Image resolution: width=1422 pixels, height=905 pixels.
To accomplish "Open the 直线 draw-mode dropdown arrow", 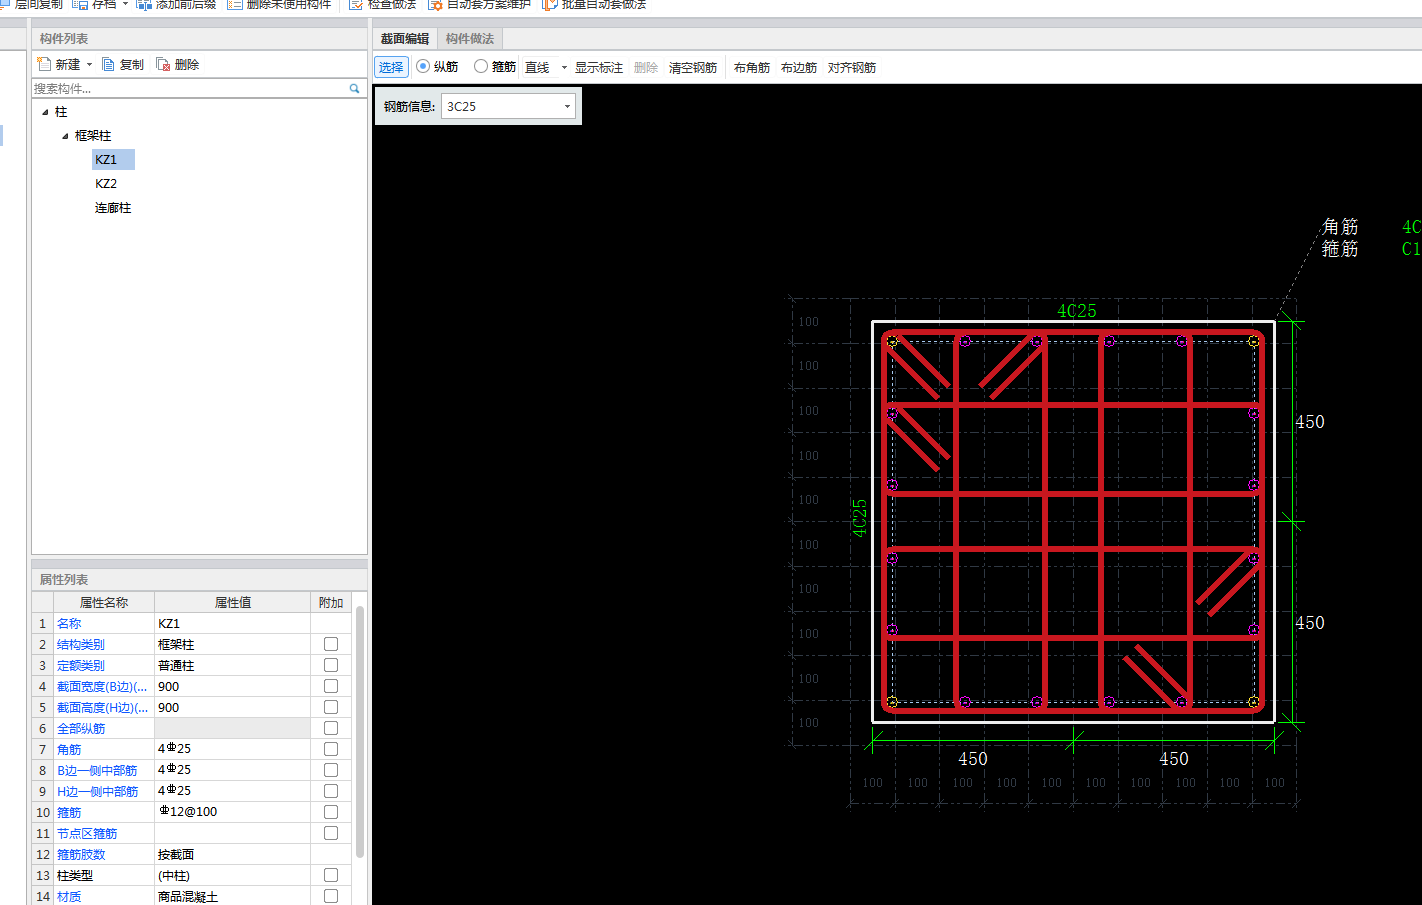I will 564,67.
